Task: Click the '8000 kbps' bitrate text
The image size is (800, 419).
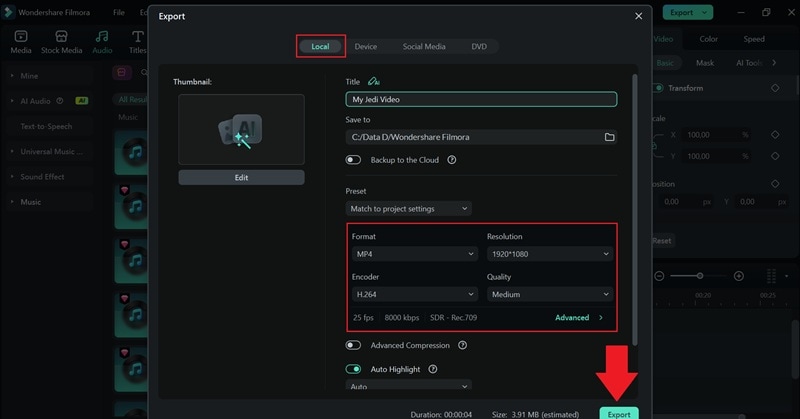Action: 402,317
